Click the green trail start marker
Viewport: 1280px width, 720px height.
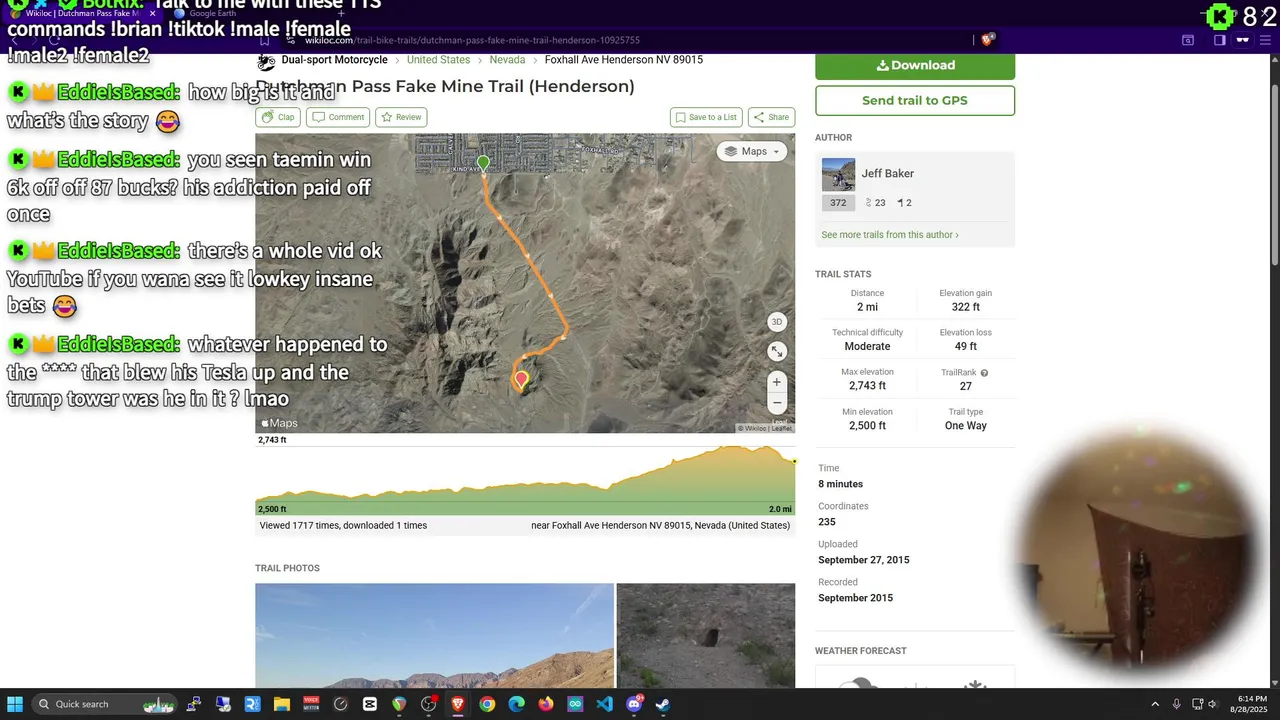(484, 164)
